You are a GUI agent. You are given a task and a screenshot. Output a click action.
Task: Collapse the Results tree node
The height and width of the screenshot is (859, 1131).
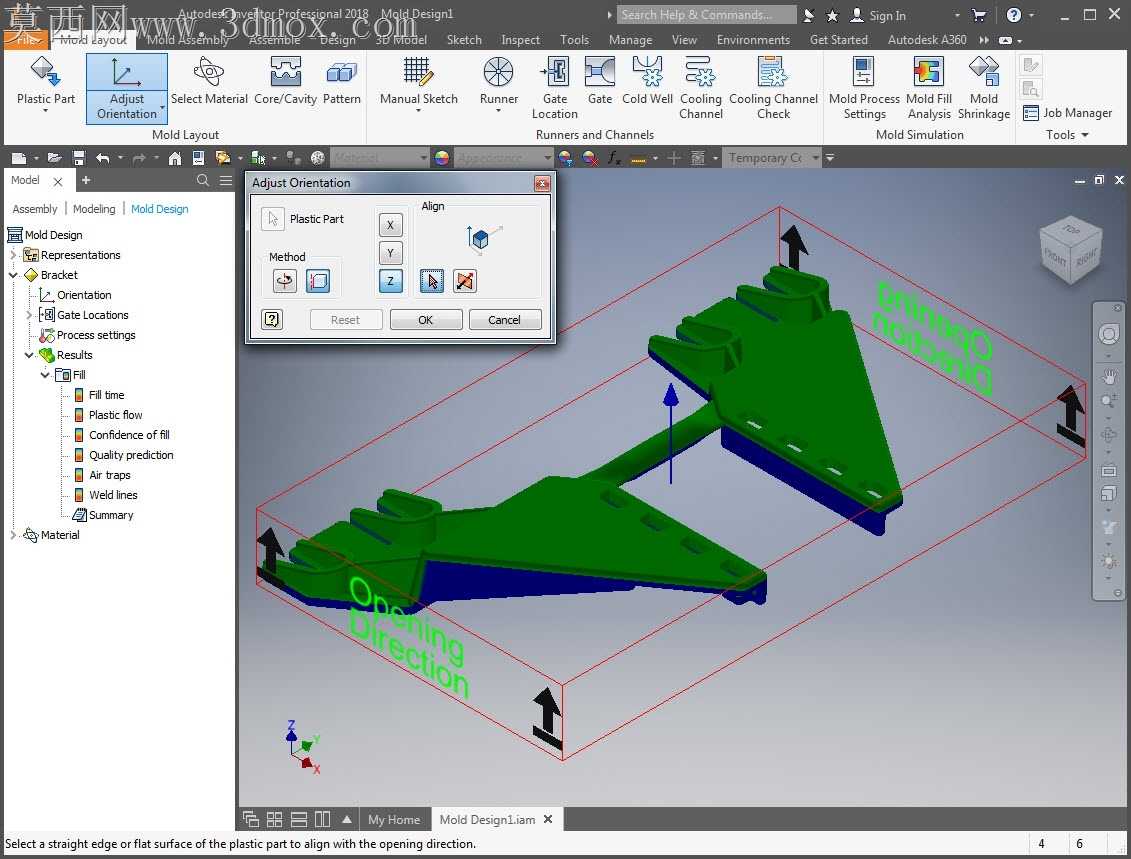[29, 355]
